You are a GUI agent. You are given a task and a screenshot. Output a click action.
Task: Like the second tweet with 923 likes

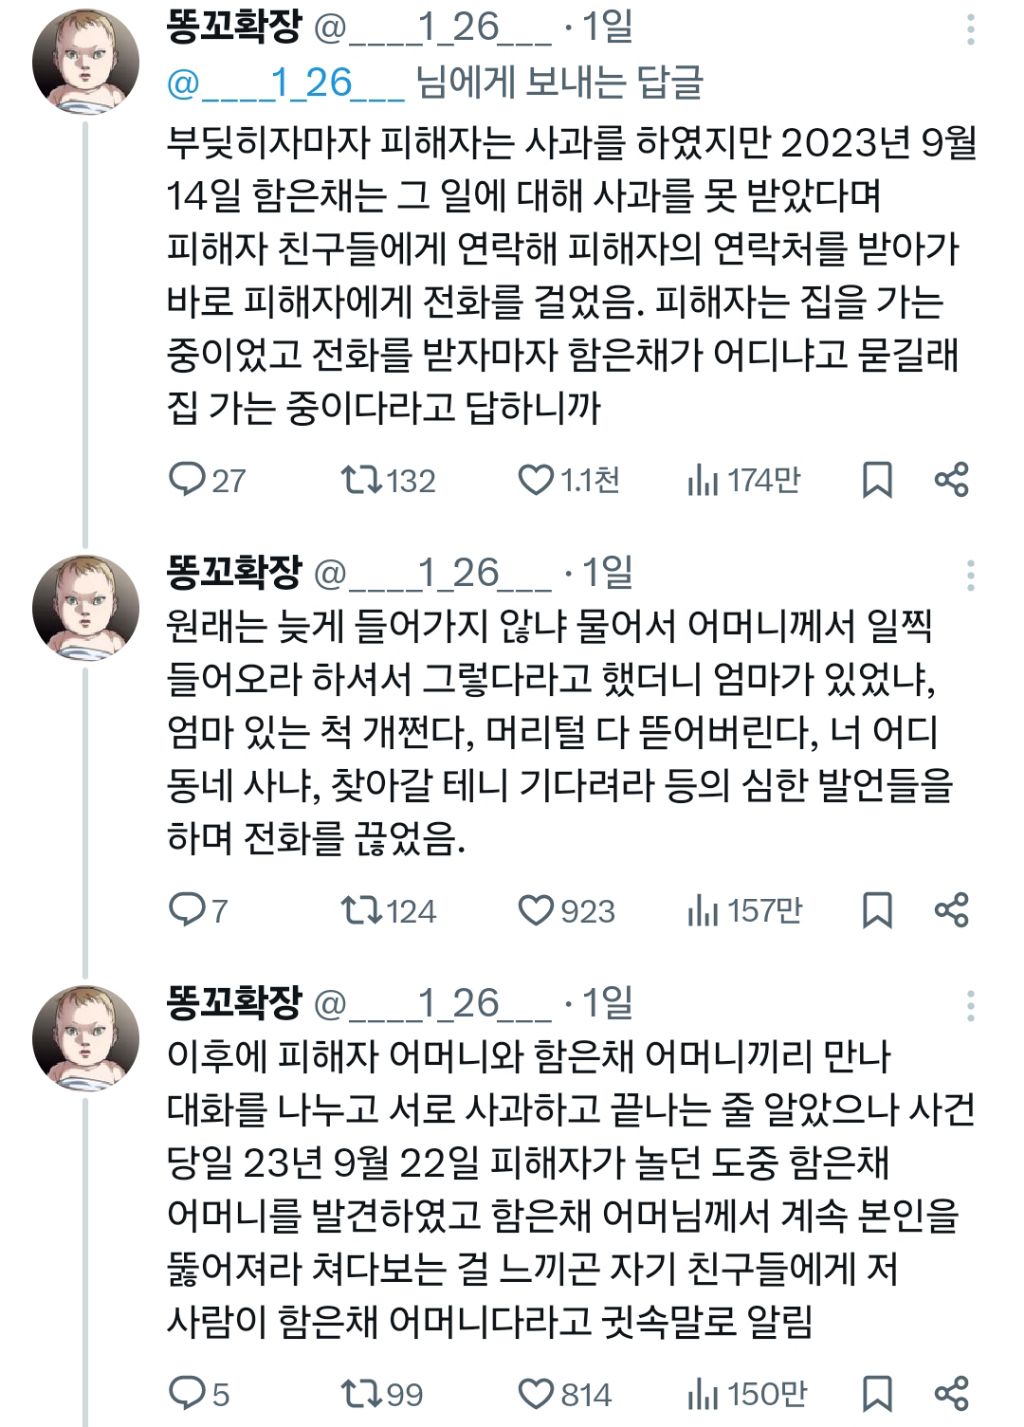coord(536,910)
